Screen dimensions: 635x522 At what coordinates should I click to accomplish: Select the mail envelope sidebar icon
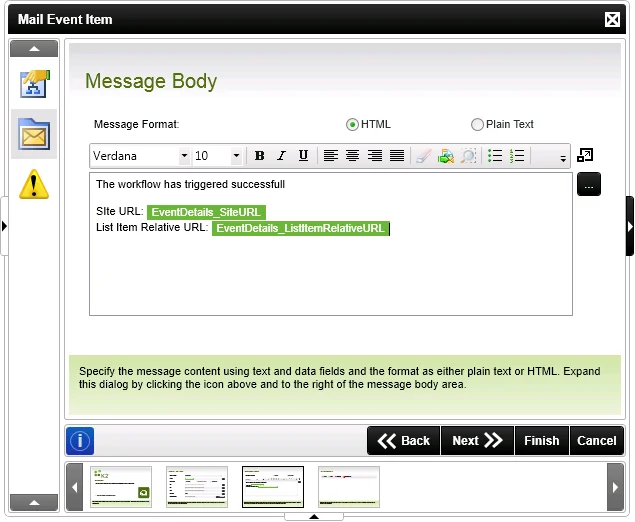pos(34,134)
